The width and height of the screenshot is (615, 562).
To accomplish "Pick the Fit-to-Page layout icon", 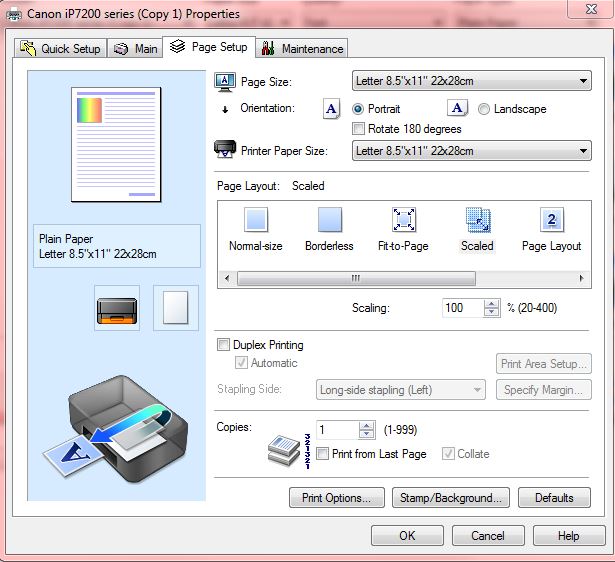I will (x=404, y=221).
